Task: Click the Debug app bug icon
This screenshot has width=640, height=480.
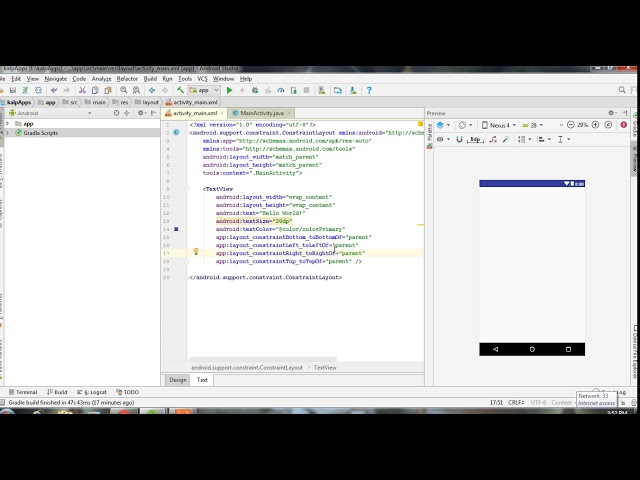Action: [255, 90]
